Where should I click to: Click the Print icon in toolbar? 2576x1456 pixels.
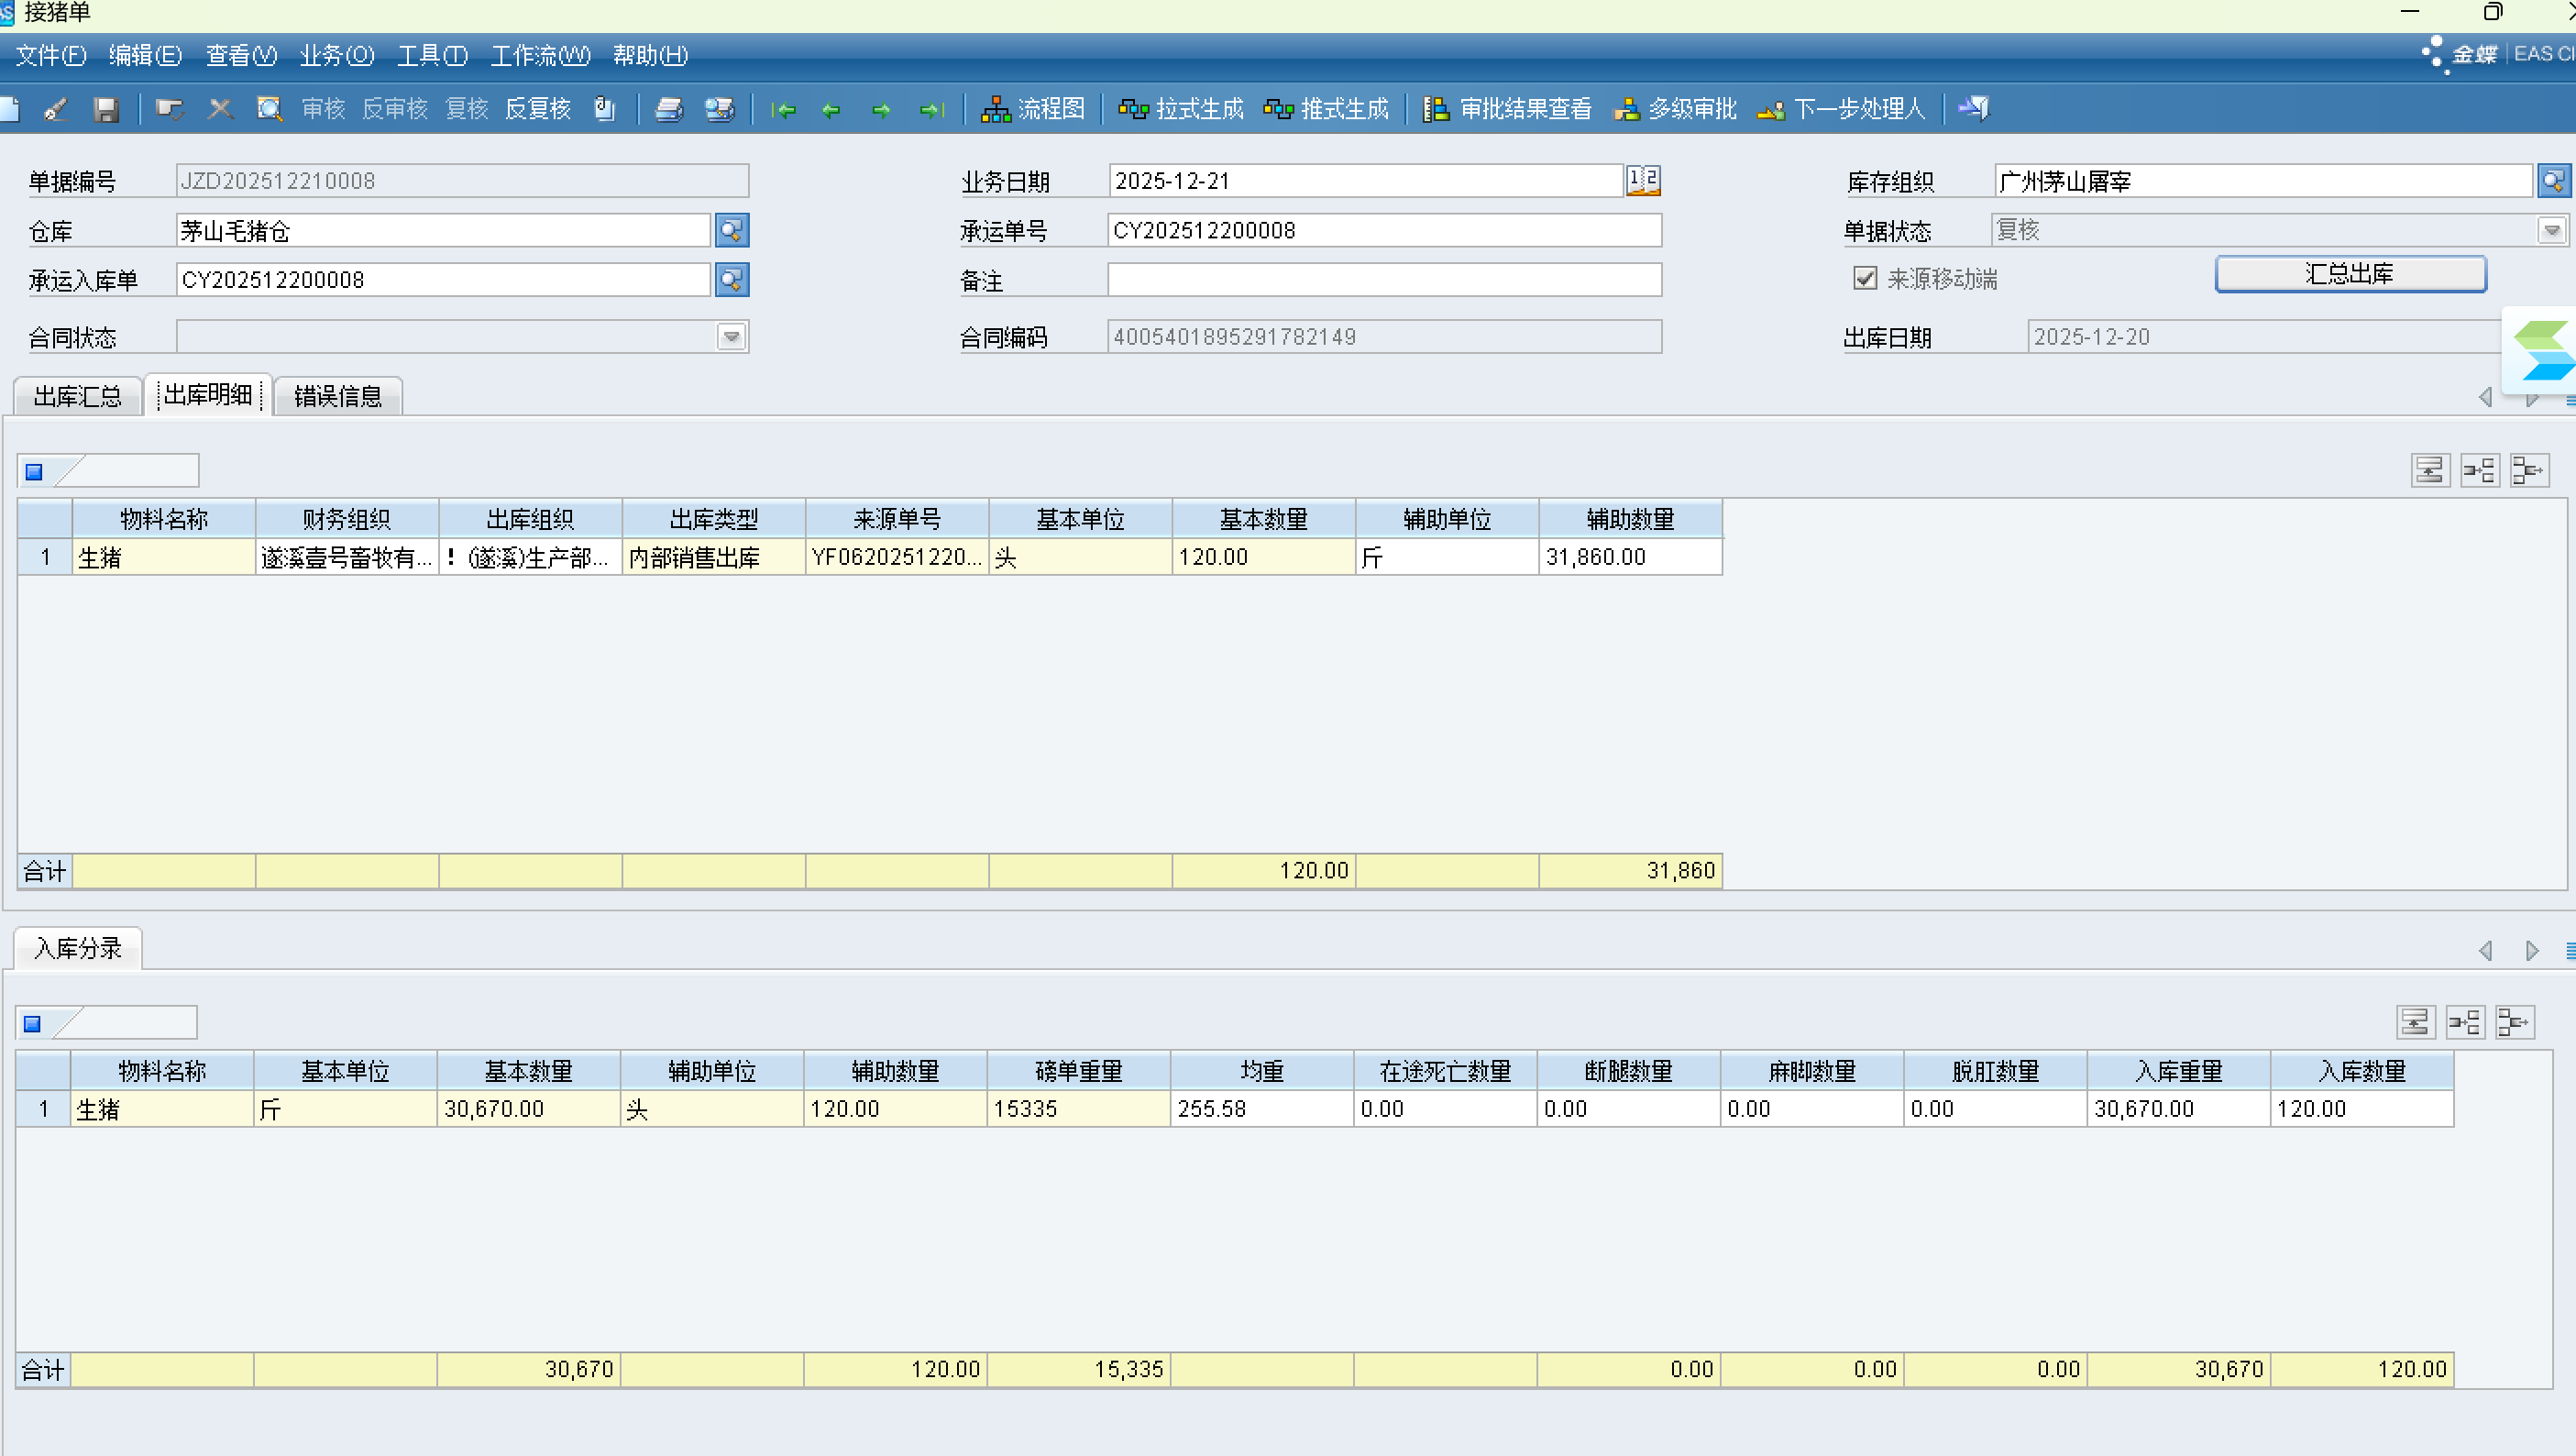click(x=668, y=109)
